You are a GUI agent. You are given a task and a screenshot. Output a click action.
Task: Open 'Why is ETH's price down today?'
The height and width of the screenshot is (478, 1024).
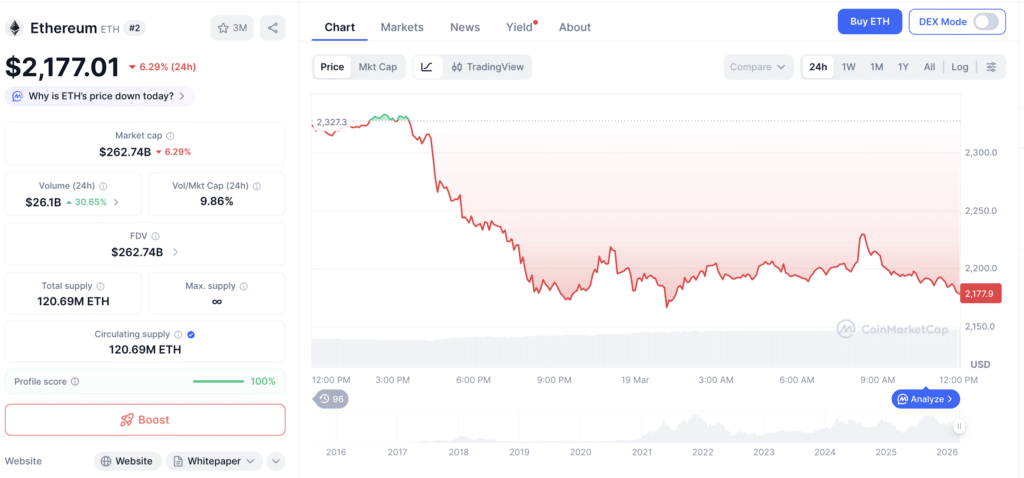point(100,96)
